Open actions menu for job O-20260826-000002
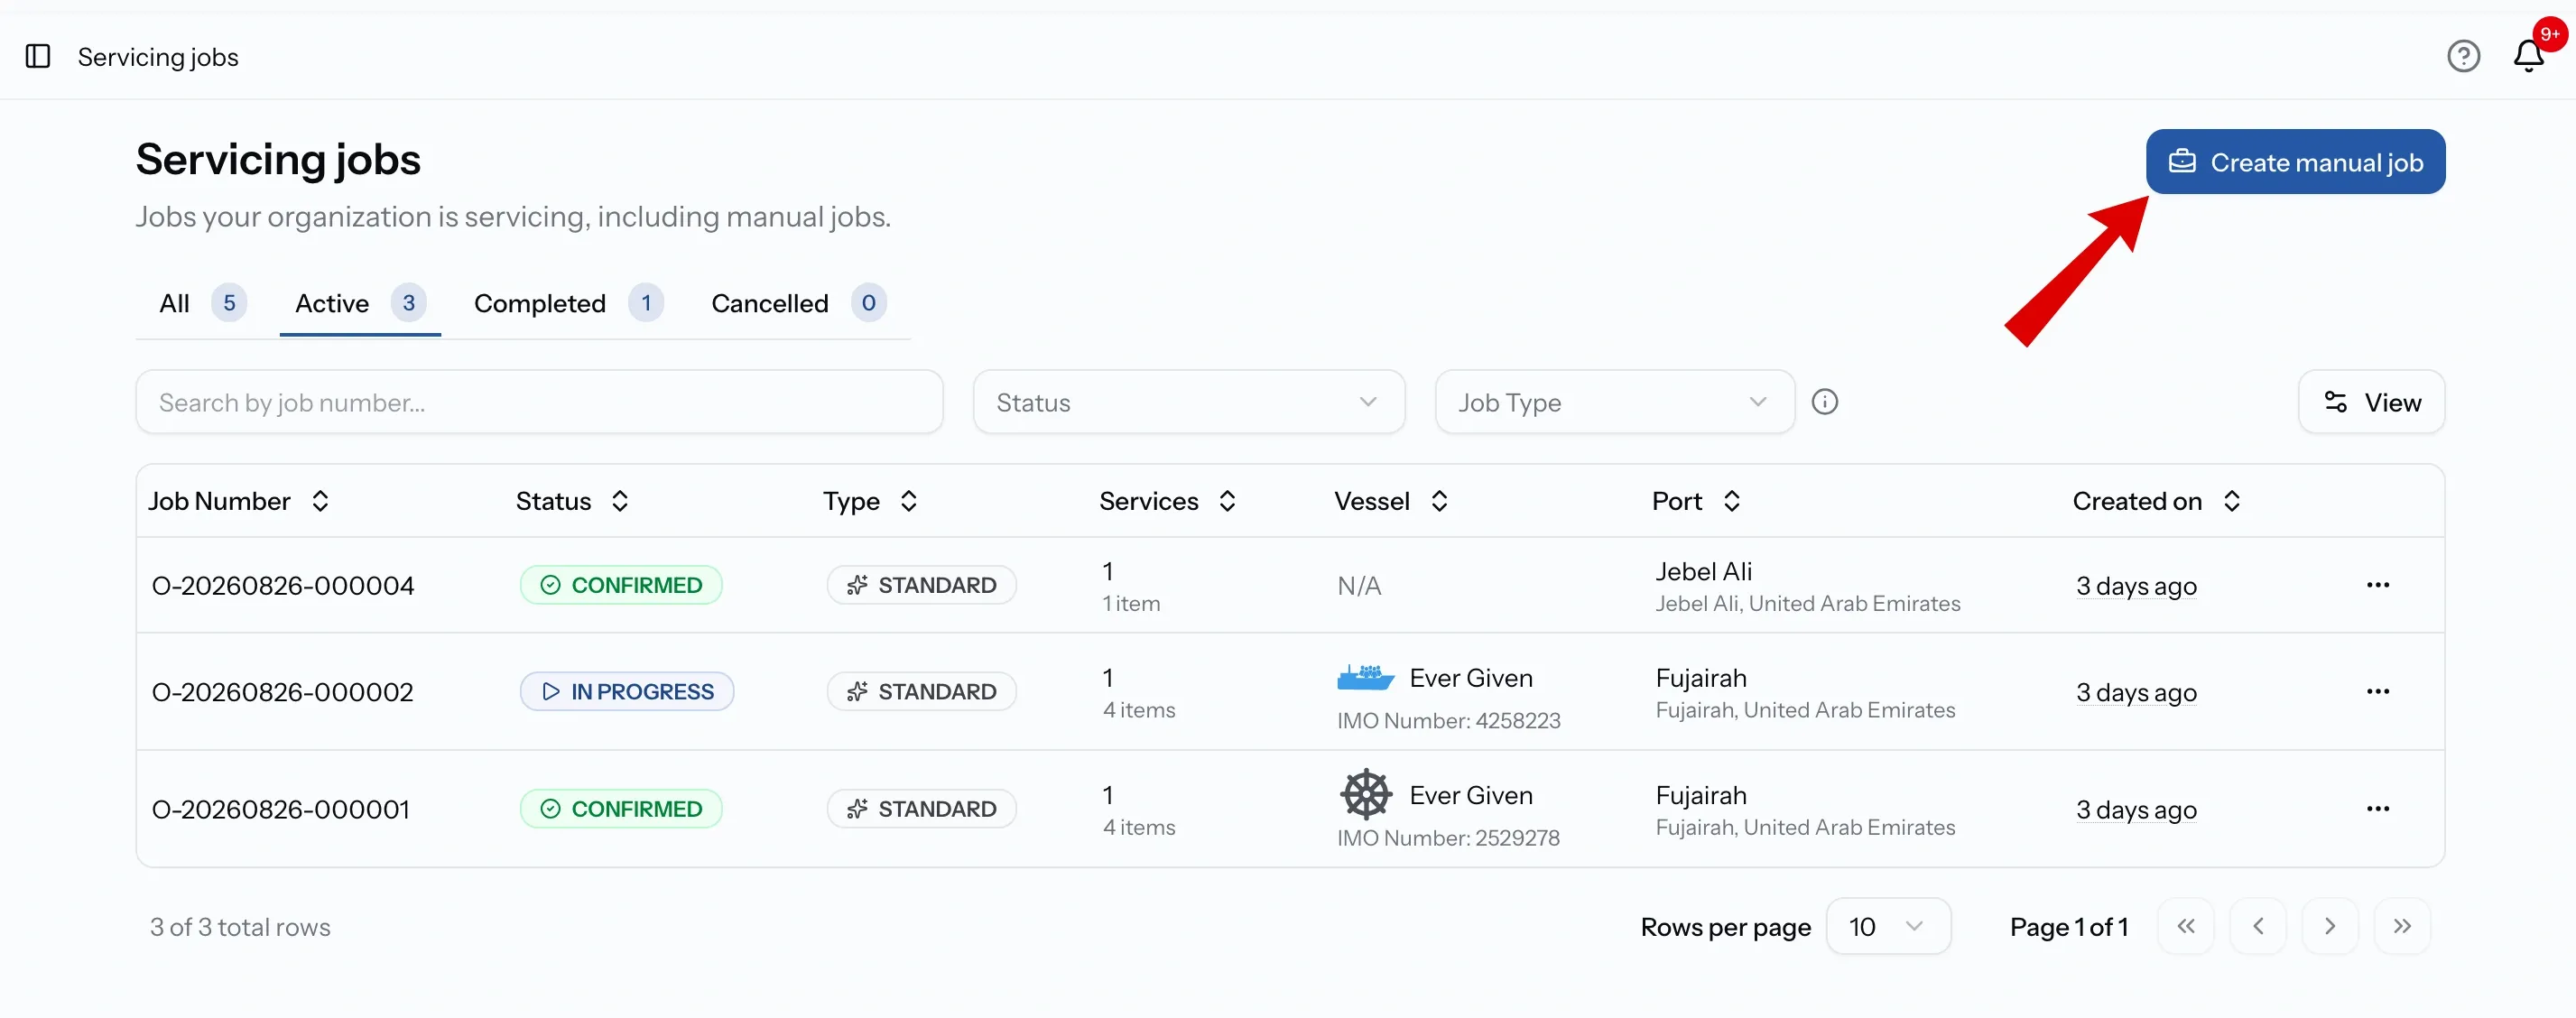Image resolution: width=2576 pixels, height=1018 pixels. (x=2377, y=692)
